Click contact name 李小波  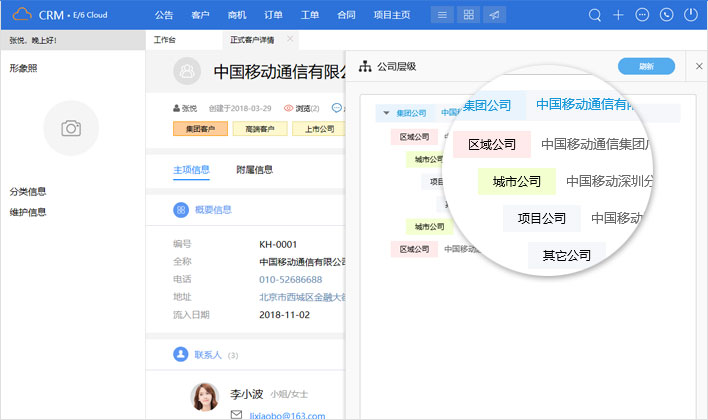tap(247, 394)
